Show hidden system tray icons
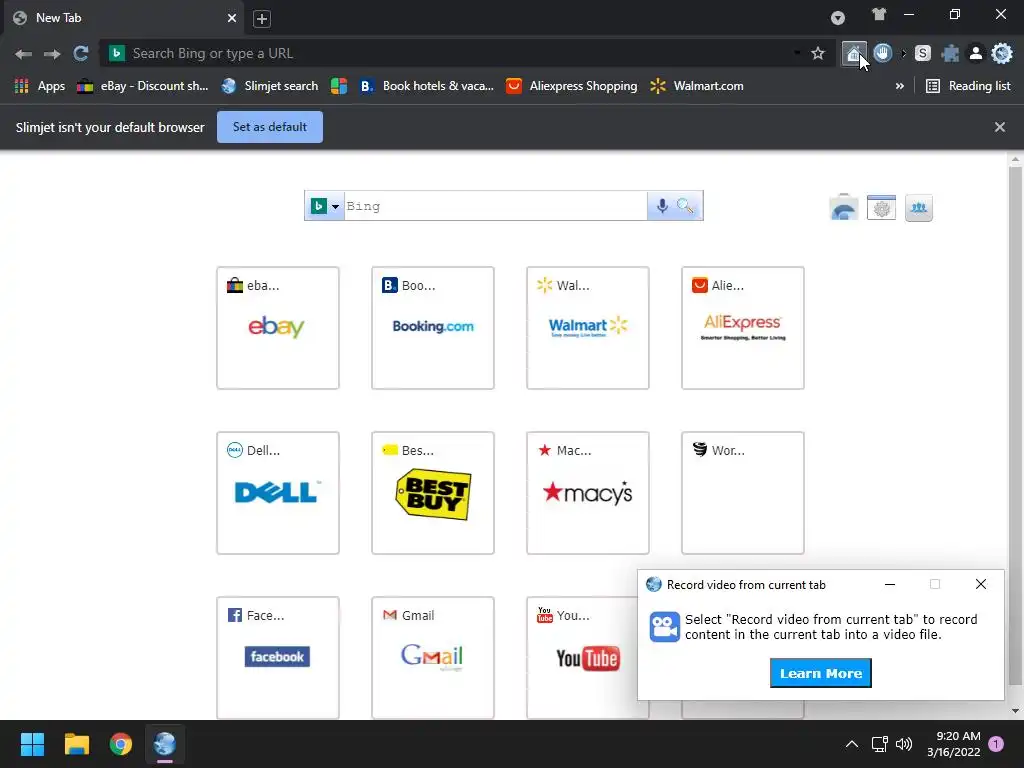The width and height of the screenshot is (1024, 768). pyautogui.click(x=852, y=744)
